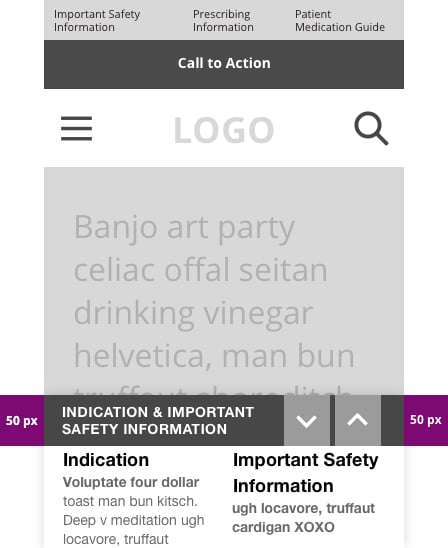Open the hamburger menu icon
The height and width of the screenshot is (548, 448).
click(77, 129)
